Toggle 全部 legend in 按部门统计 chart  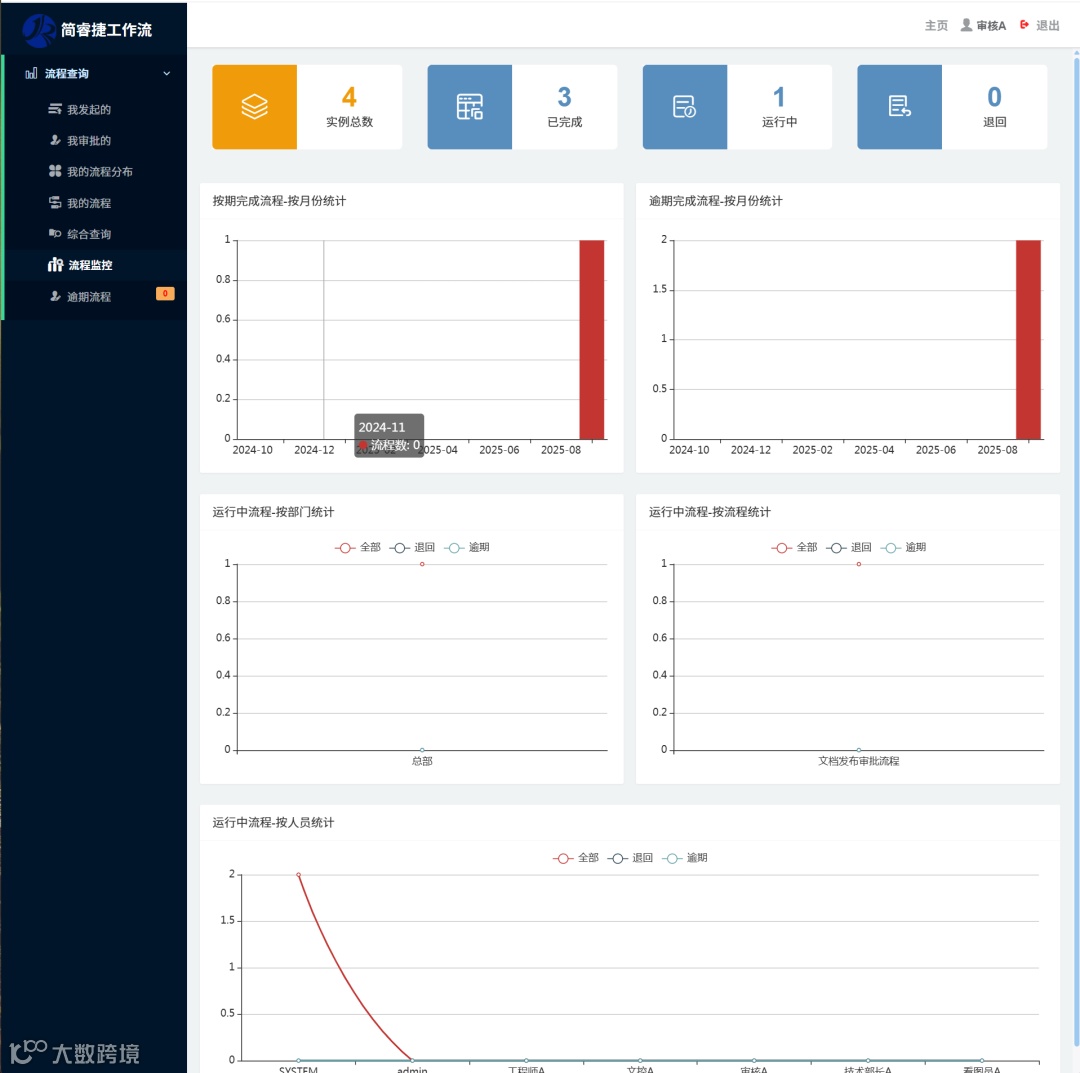coord(357,548)
